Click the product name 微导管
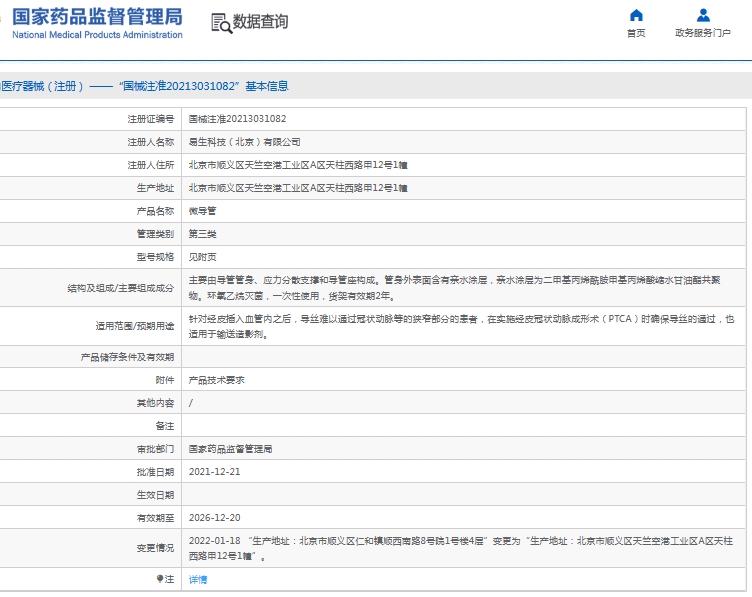Viewport: 752px width, 597px height. 203,211
